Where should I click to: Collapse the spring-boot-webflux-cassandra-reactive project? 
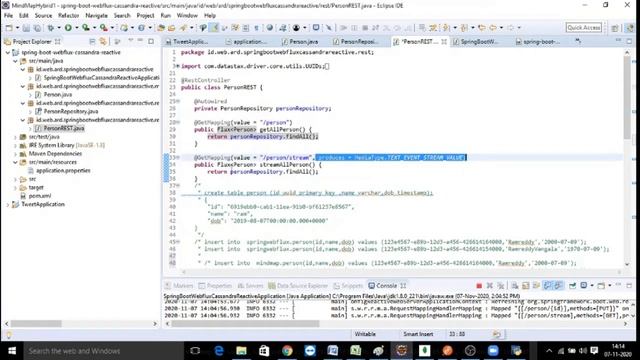coord(7,53)
